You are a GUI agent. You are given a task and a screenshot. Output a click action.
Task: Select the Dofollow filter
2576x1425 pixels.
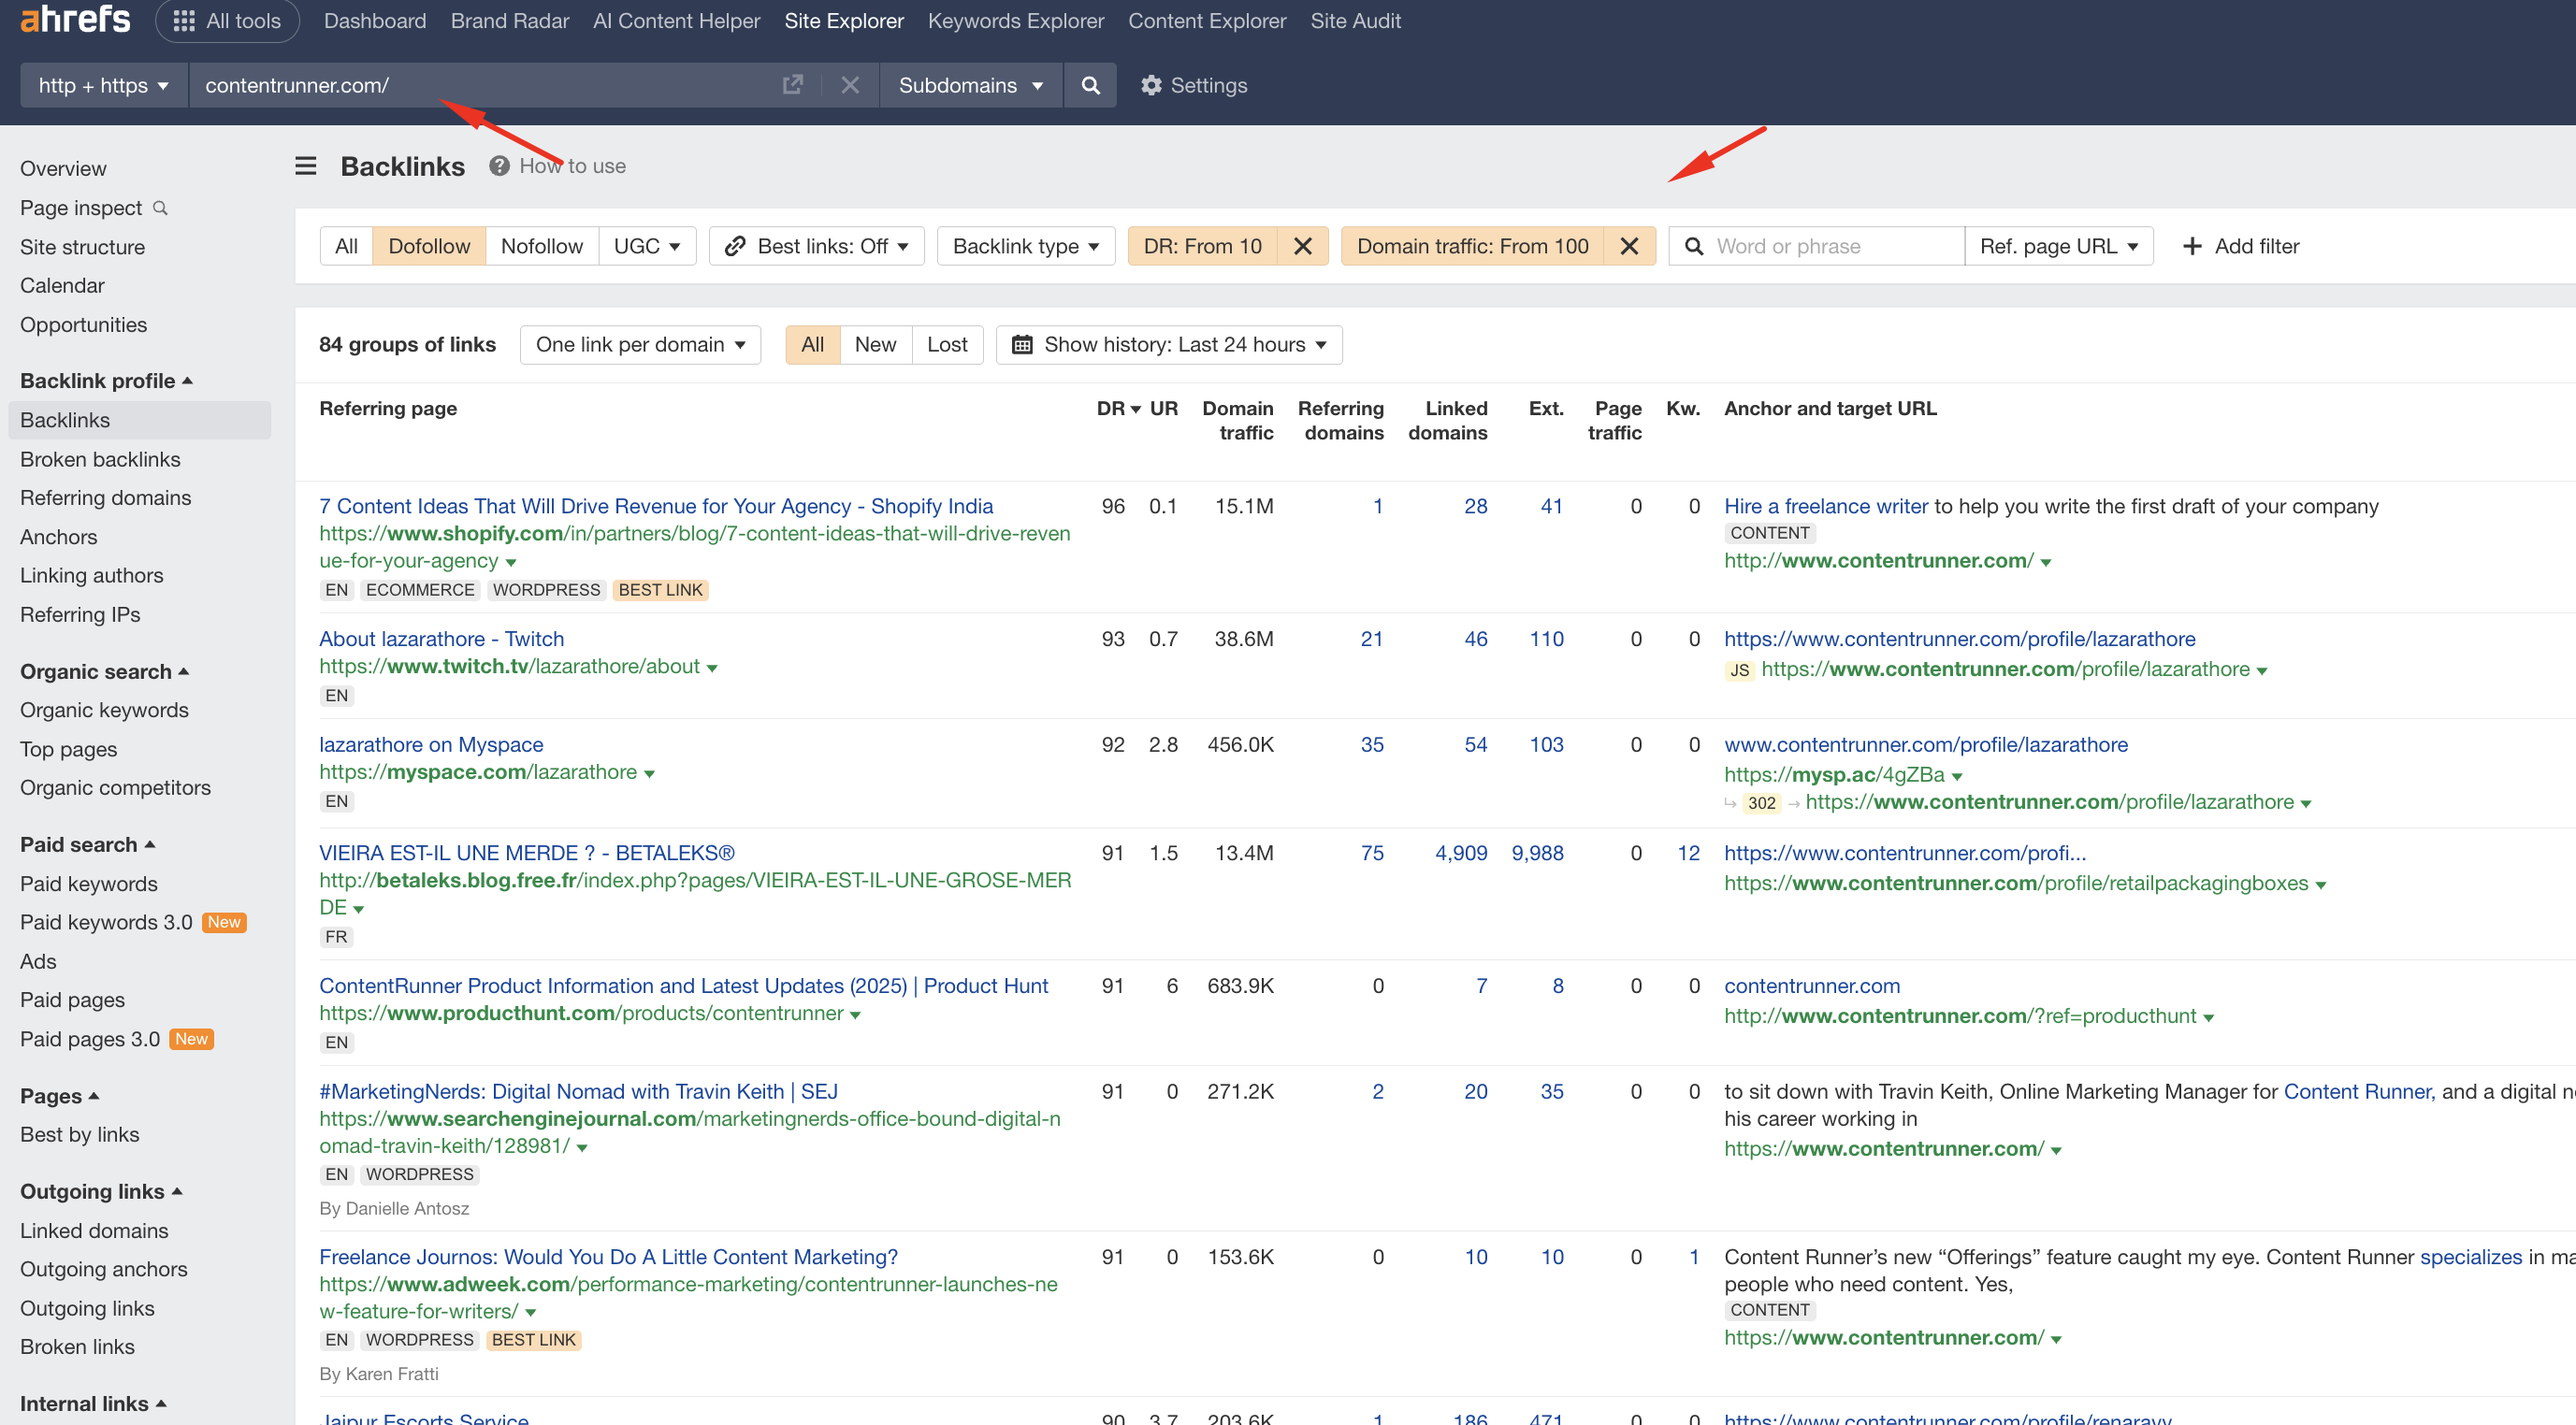click(429, 246)
